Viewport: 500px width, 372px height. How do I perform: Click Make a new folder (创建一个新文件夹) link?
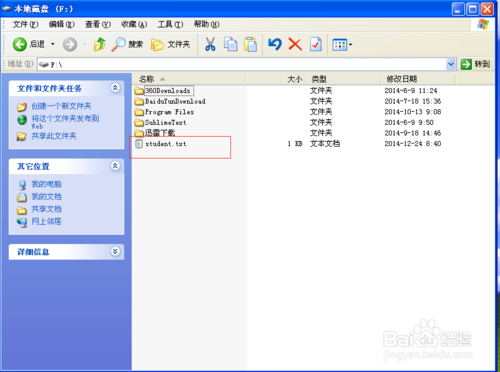click(x=61, y=106)
